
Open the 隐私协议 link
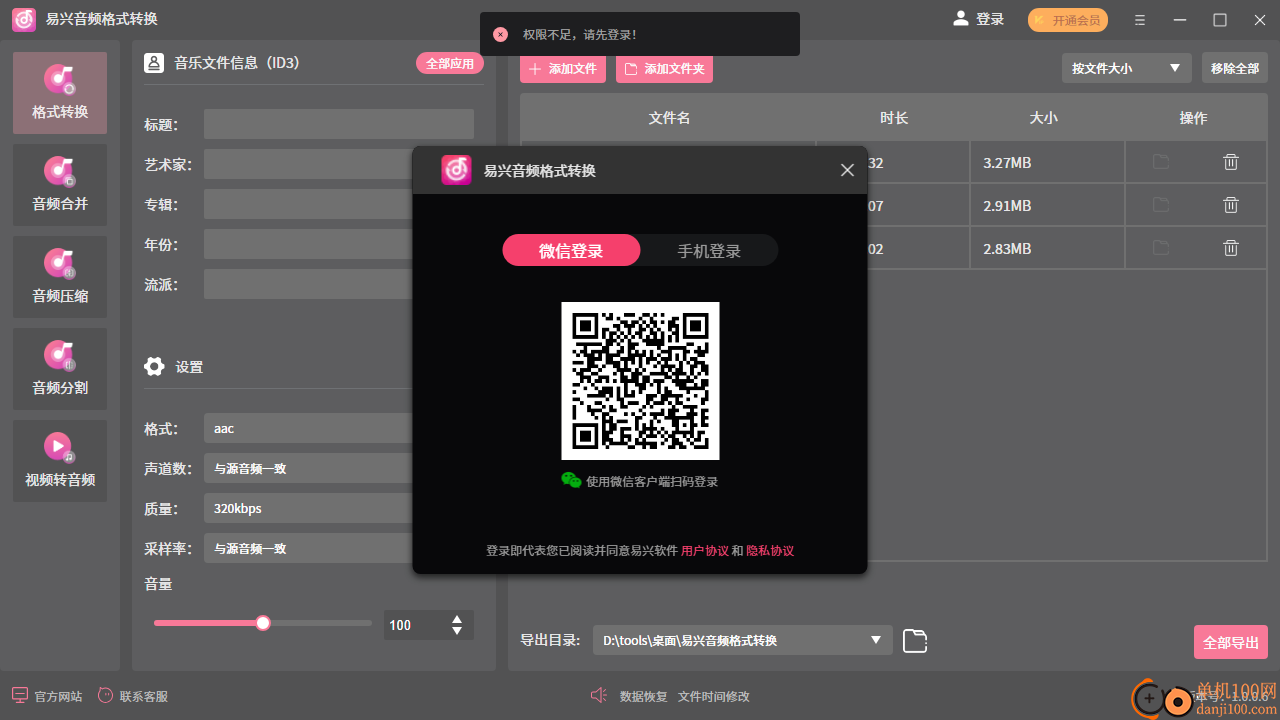click(770, 551)
